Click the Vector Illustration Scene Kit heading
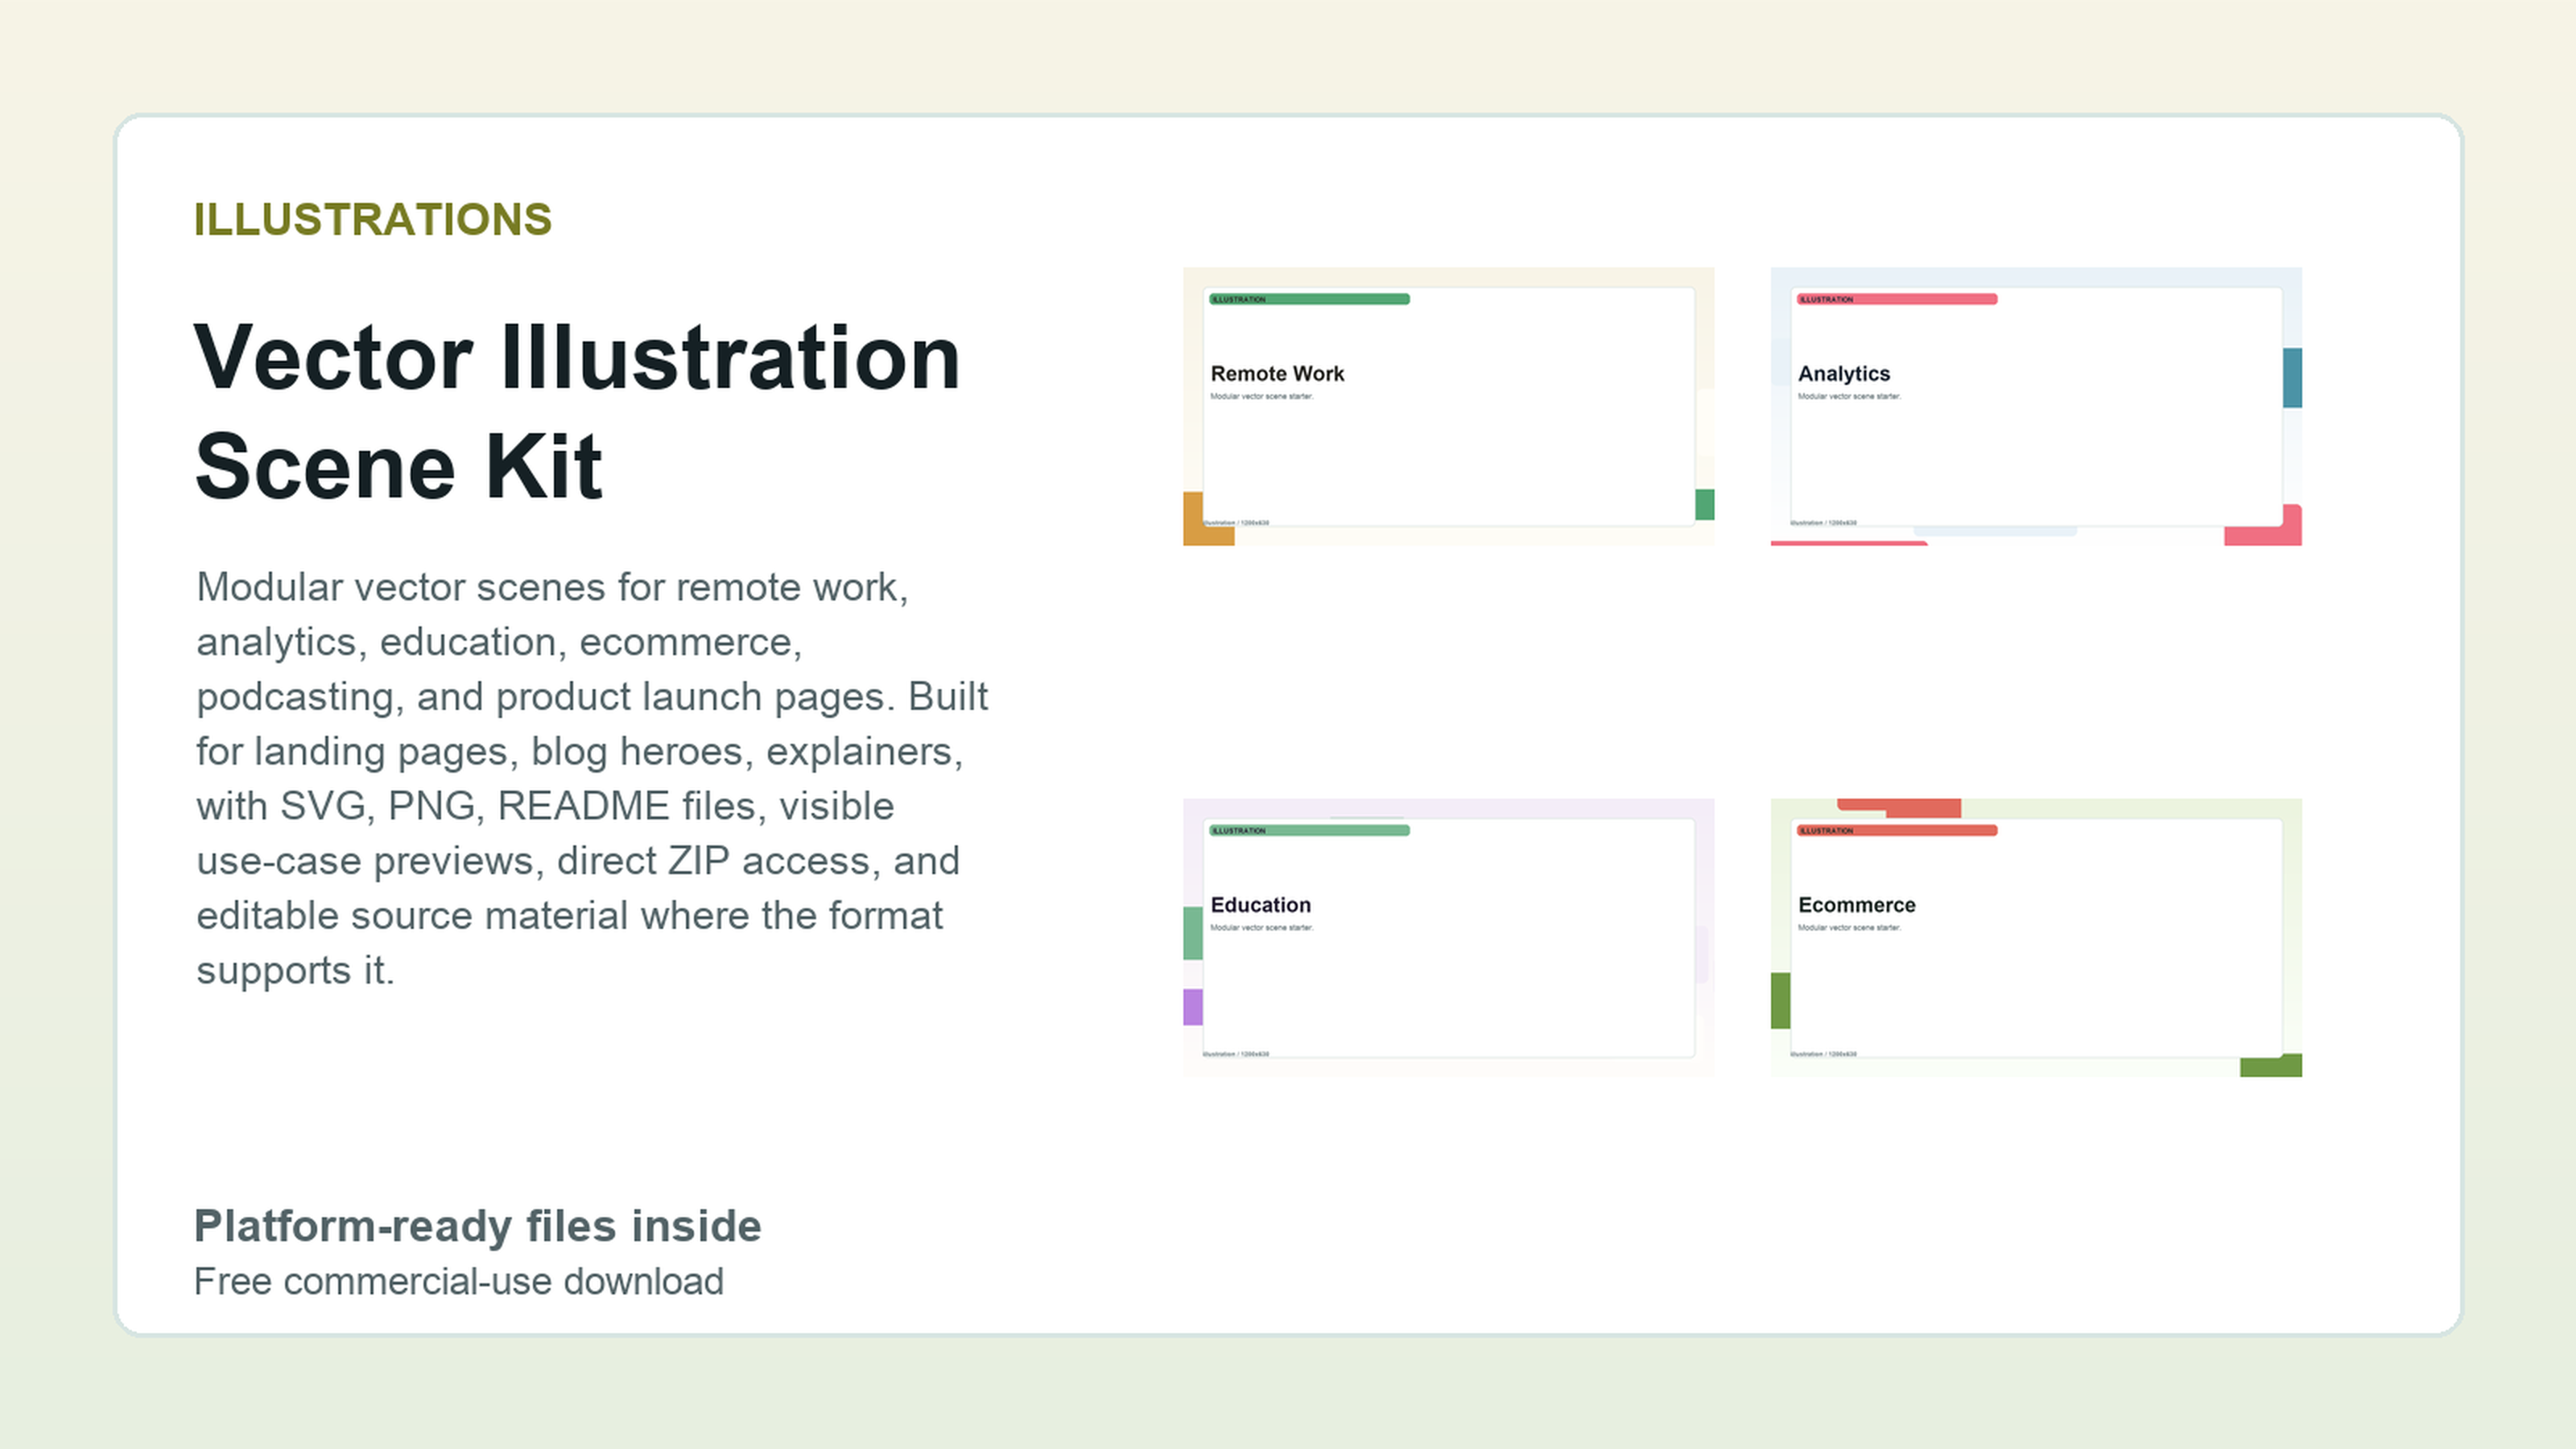The width and height of the screenshot is (2576, 1449). [x=577, y=411]
